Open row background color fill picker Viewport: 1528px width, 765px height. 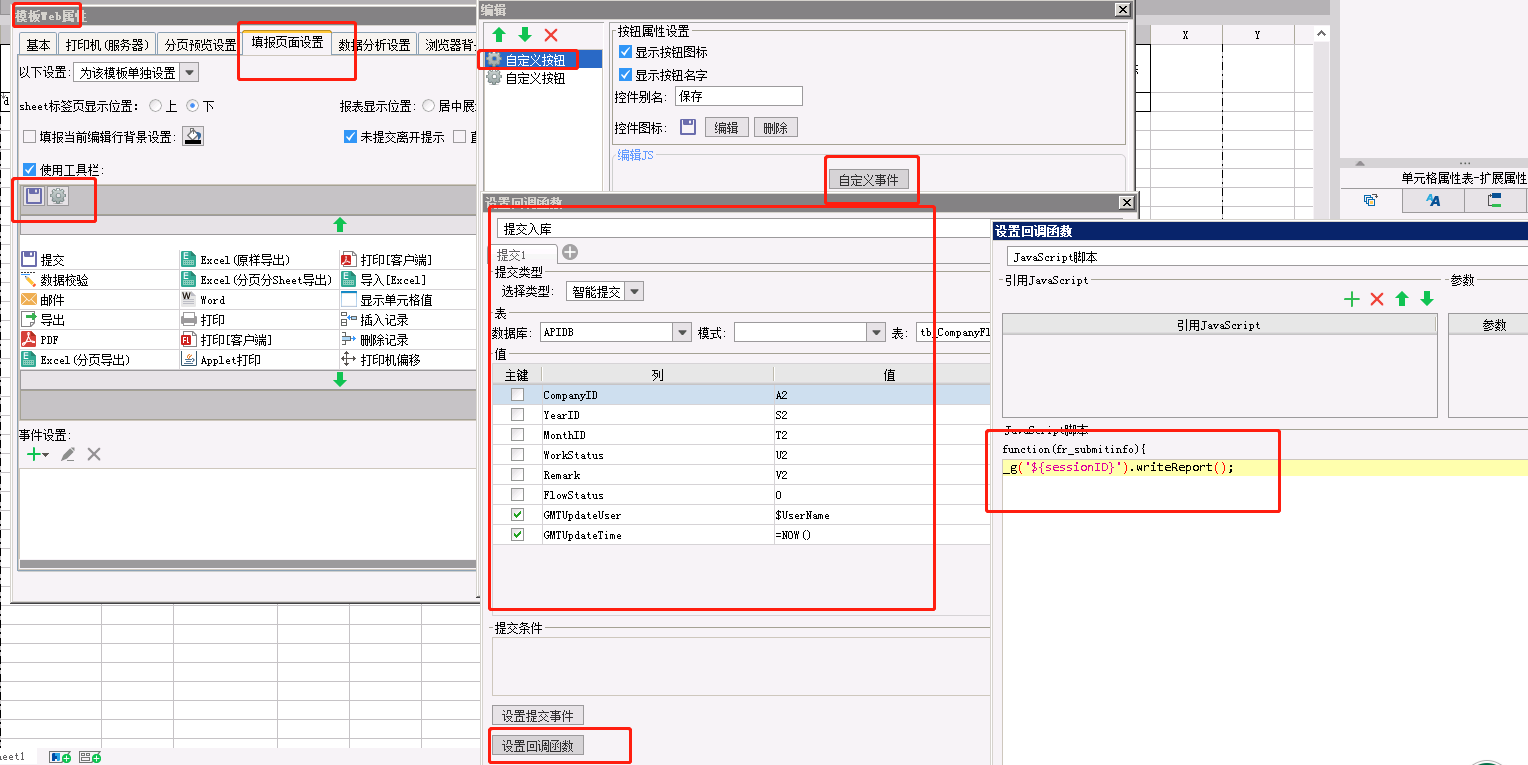[x=193, y=137]
